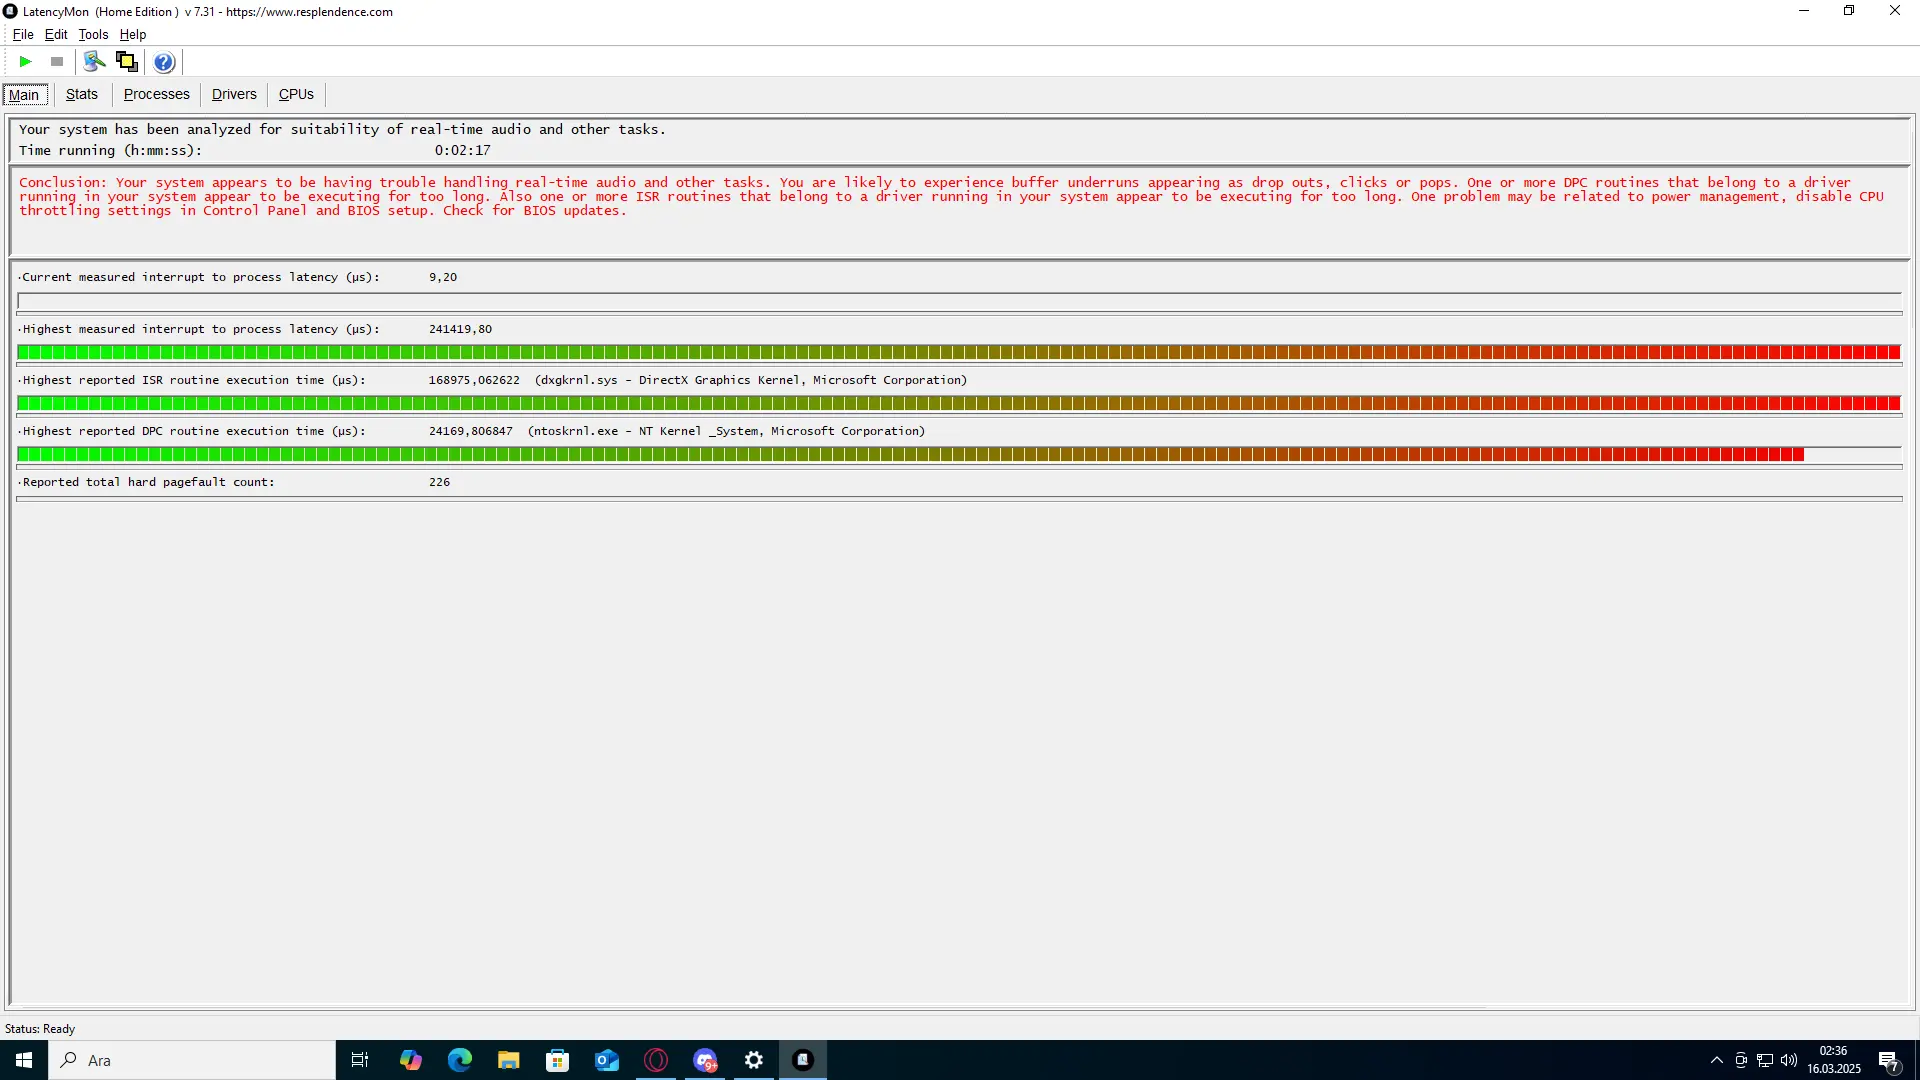Open Opera browser from the taskbar
The width and height of the screenshot is (1920, 1080).
656,1060
